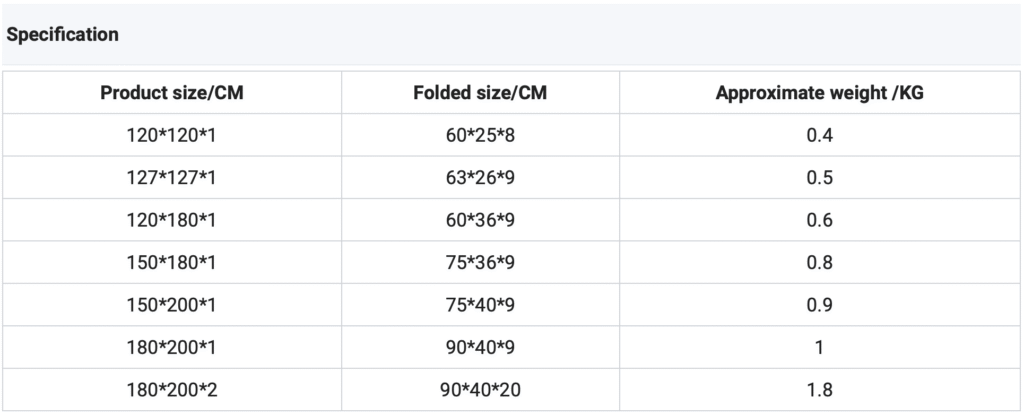1024x415 pixels.
Task: Click the Product size/CM column header
Action: tap(172, 93)
